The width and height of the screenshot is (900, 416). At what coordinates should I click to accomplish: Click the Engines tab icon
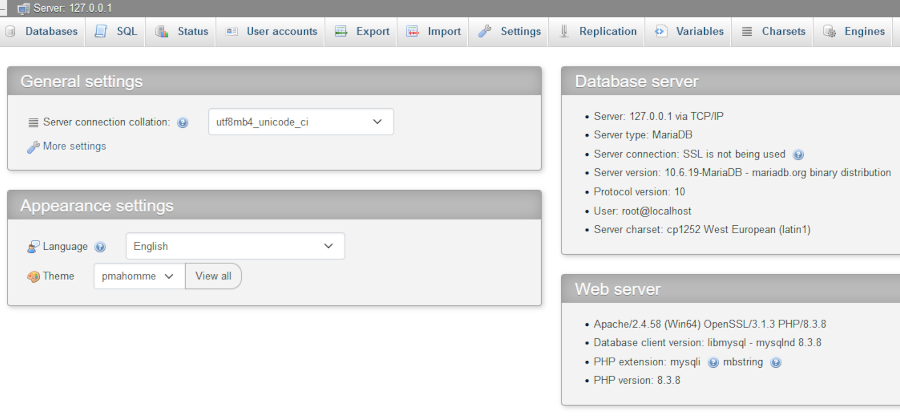[829, 32]
